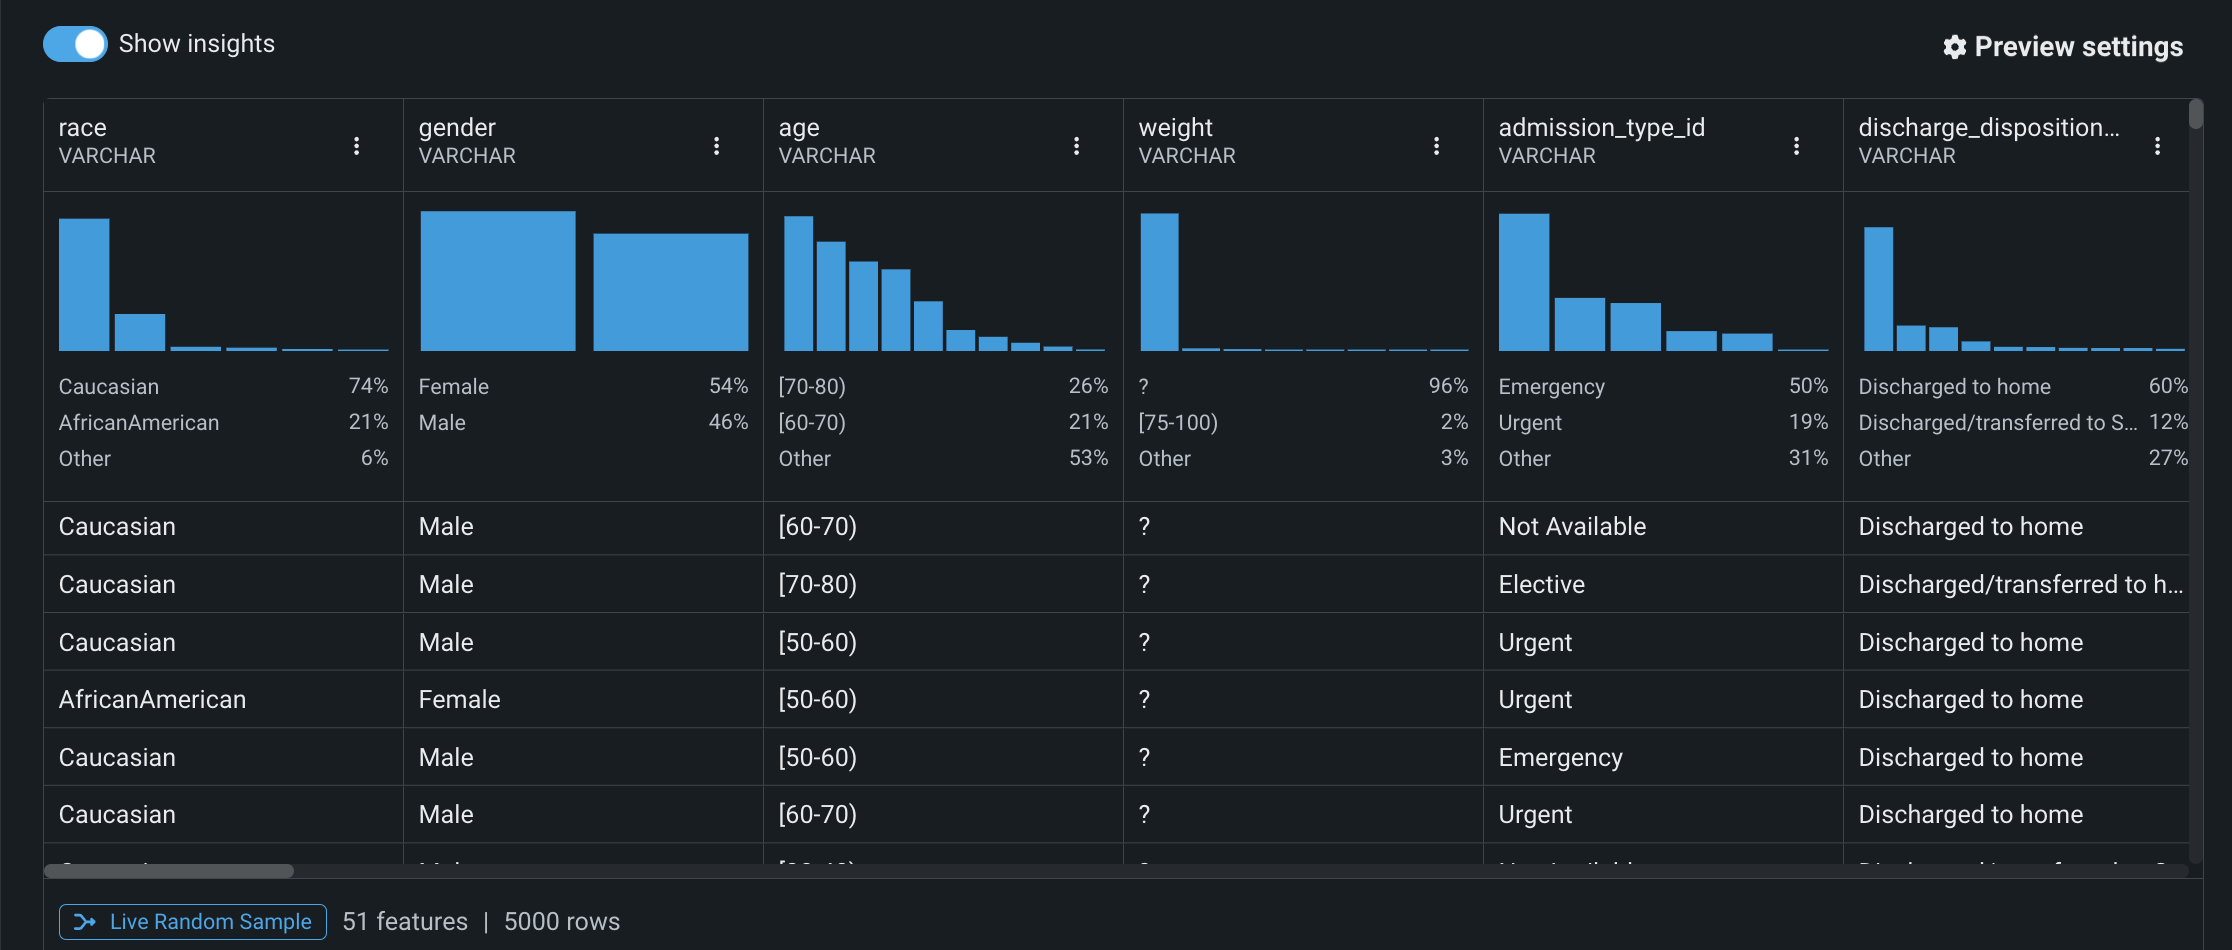Select the Elective admission type cell
The width and height of the screenshot is (2232, 950).
(x=1541, y=585)
